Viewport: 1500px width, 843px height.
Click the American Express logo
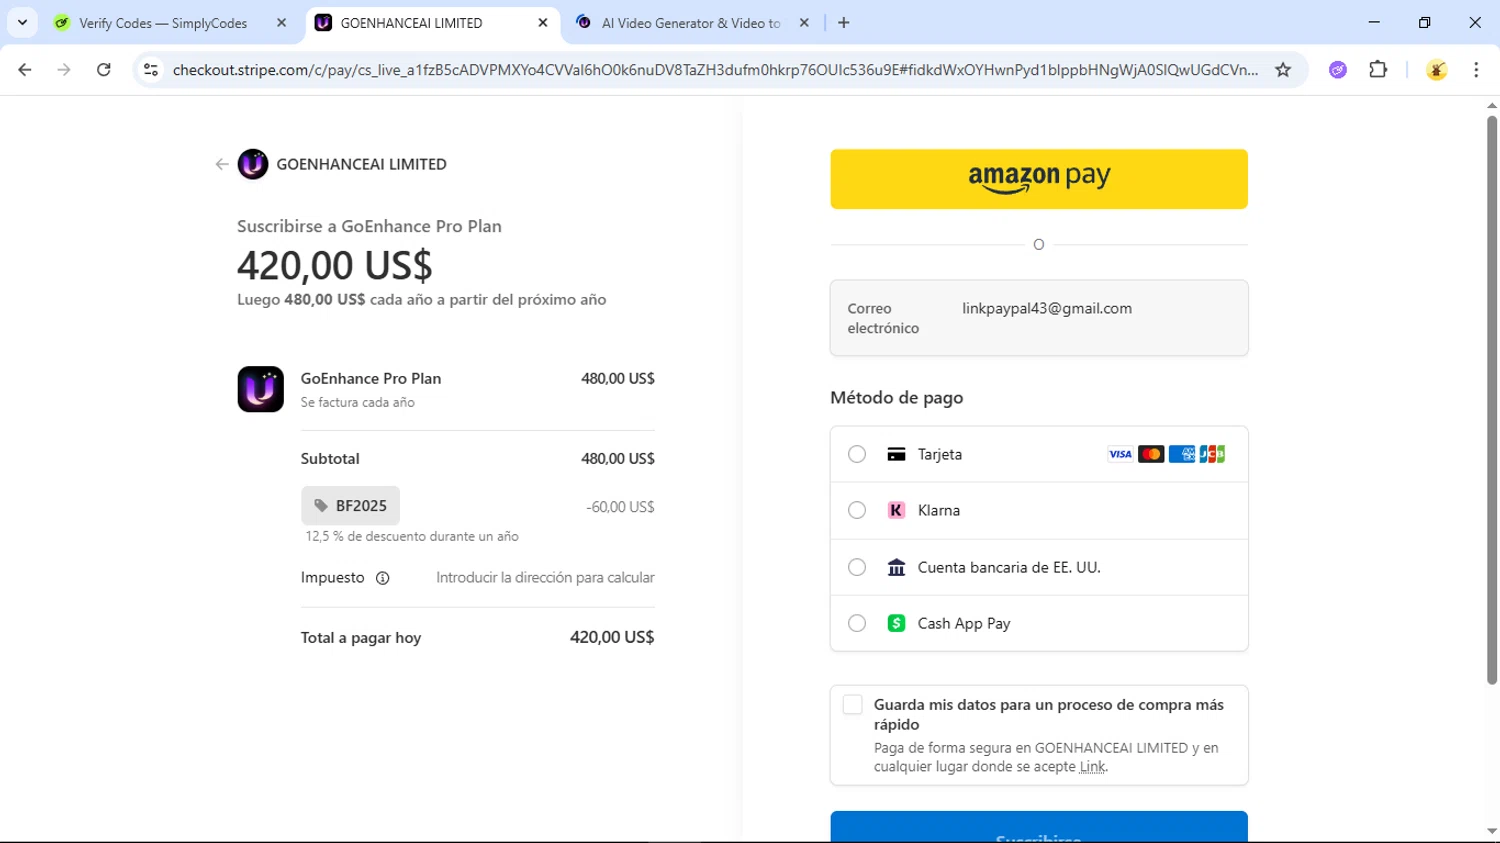coord(1182,454)
